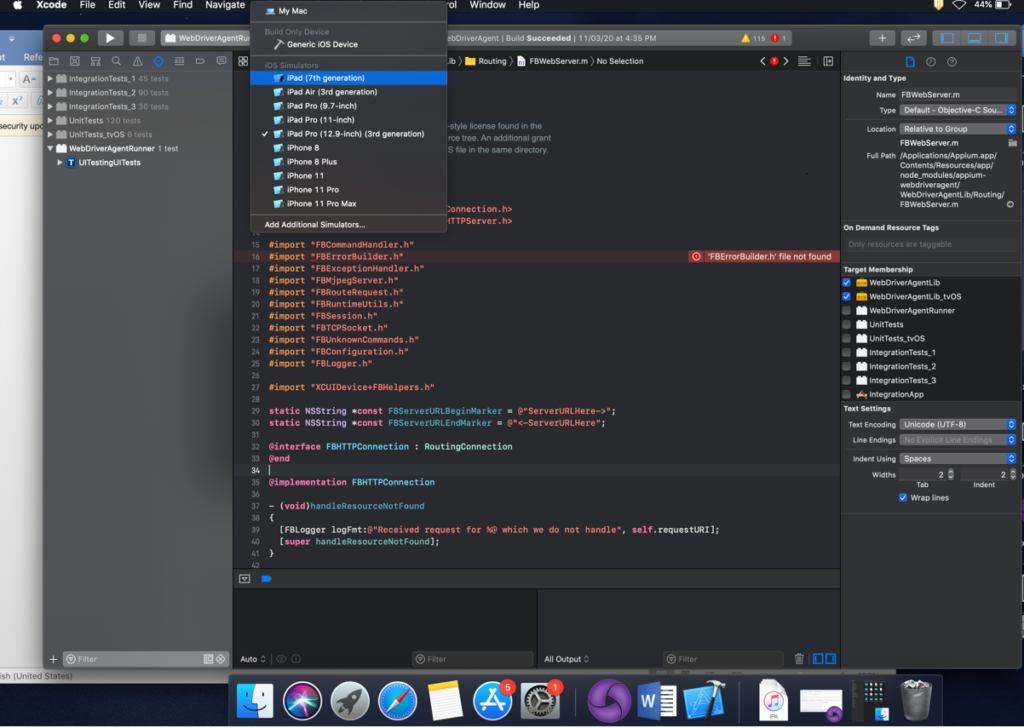The height and width of the screenshot is (728, 1024).
Task: Click the adjust editor options lines icon
Action: click(x=804, y=61)
